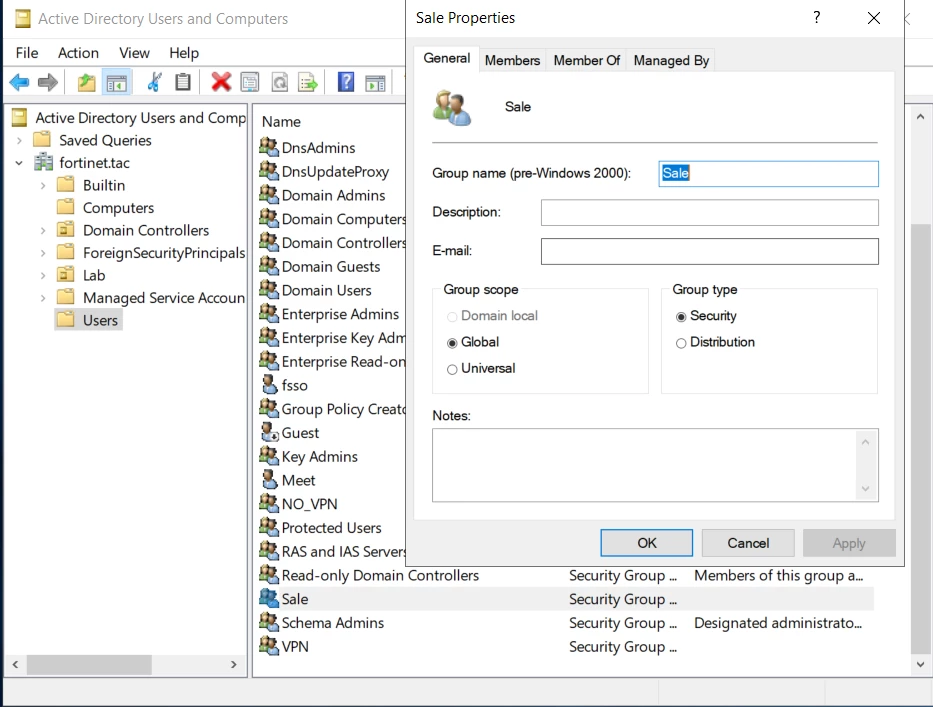Image resolution: width=933 pixels, height=707 pixels.
Task: Click the Forward arrow toolbar icon
Action: click(48, 82)
